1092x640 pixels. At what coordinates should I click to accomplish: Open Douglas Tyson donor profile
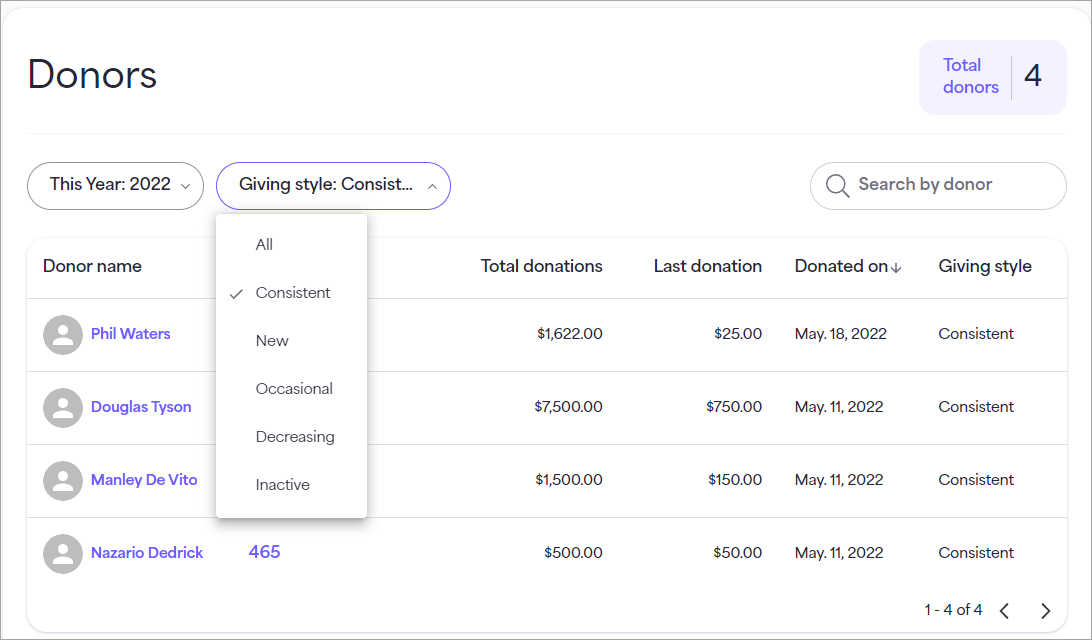(141, 407)
